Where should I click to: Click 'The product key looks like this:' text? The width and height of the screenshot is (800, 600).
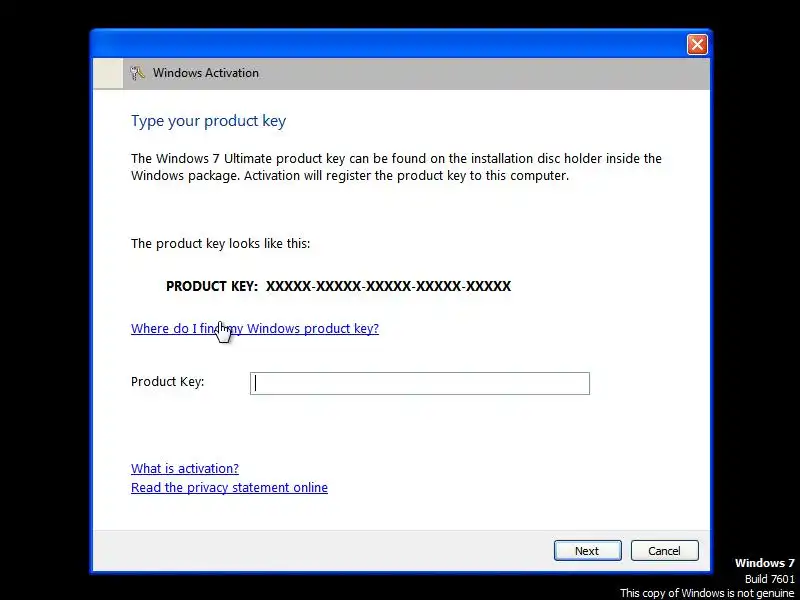click(x=220, y=243)
